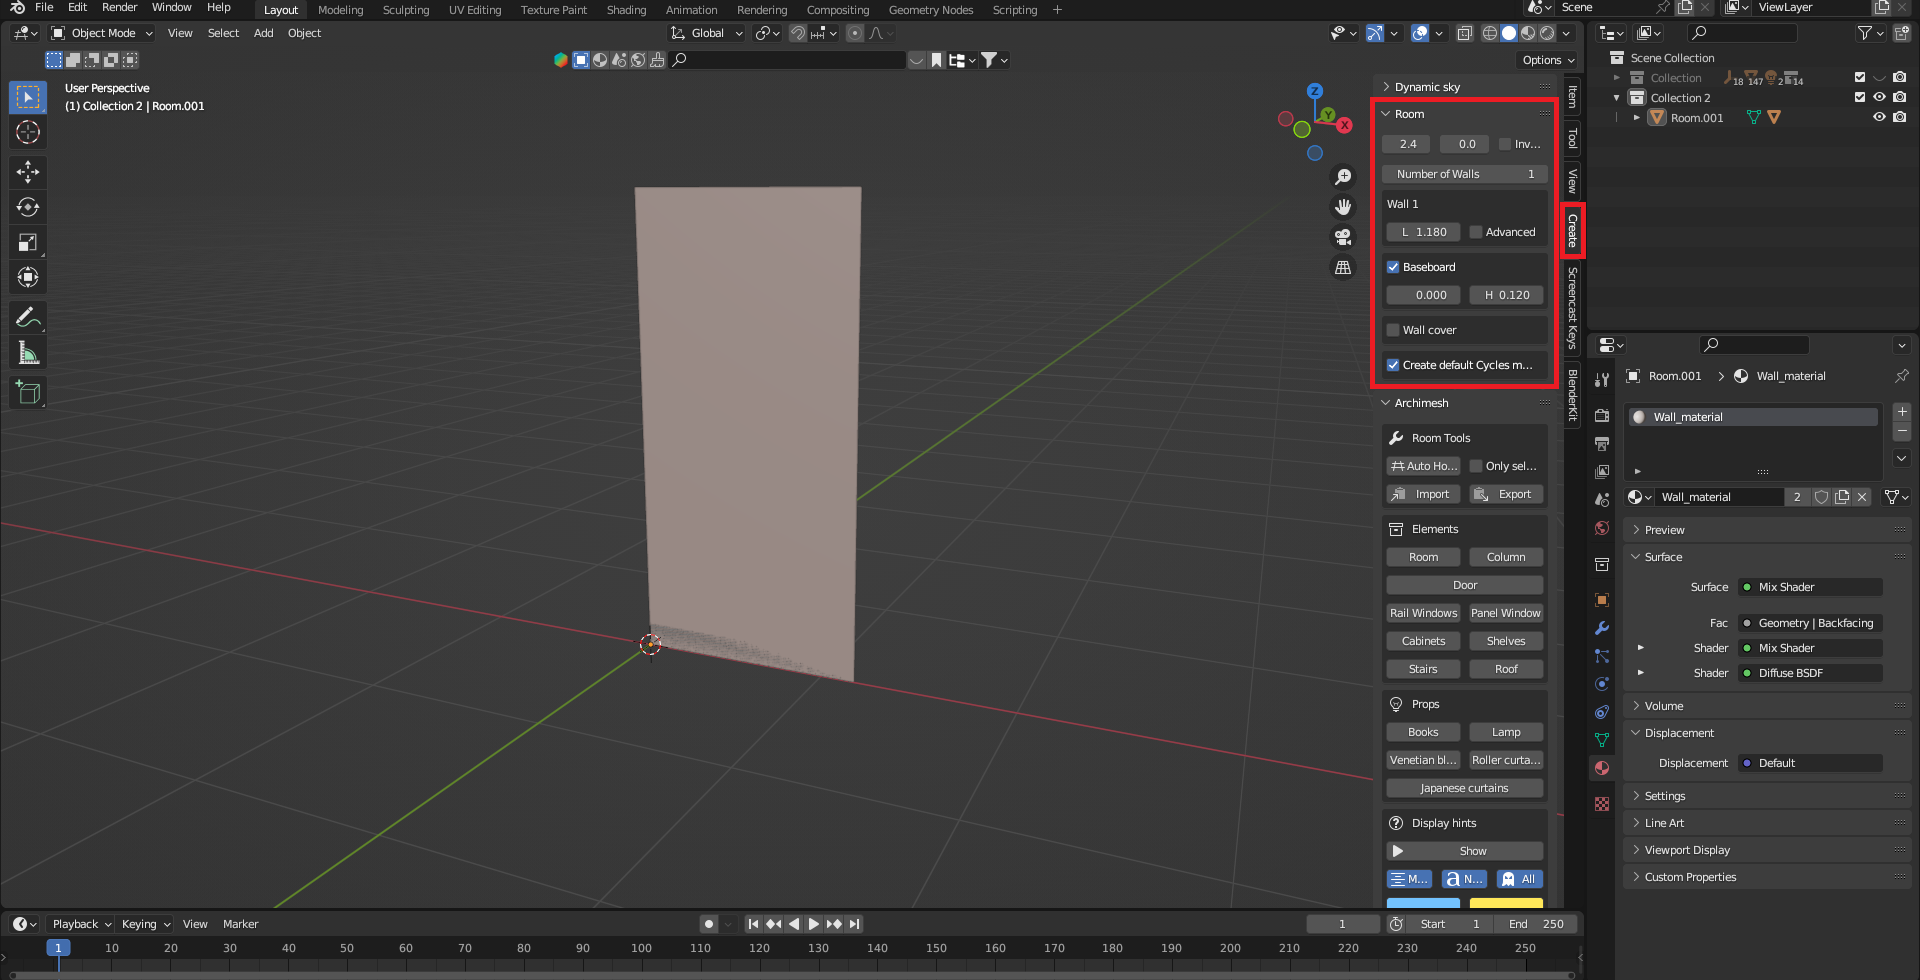
Task: Open the Modifiers wrench properties tab
Action: coord(1602,628)
